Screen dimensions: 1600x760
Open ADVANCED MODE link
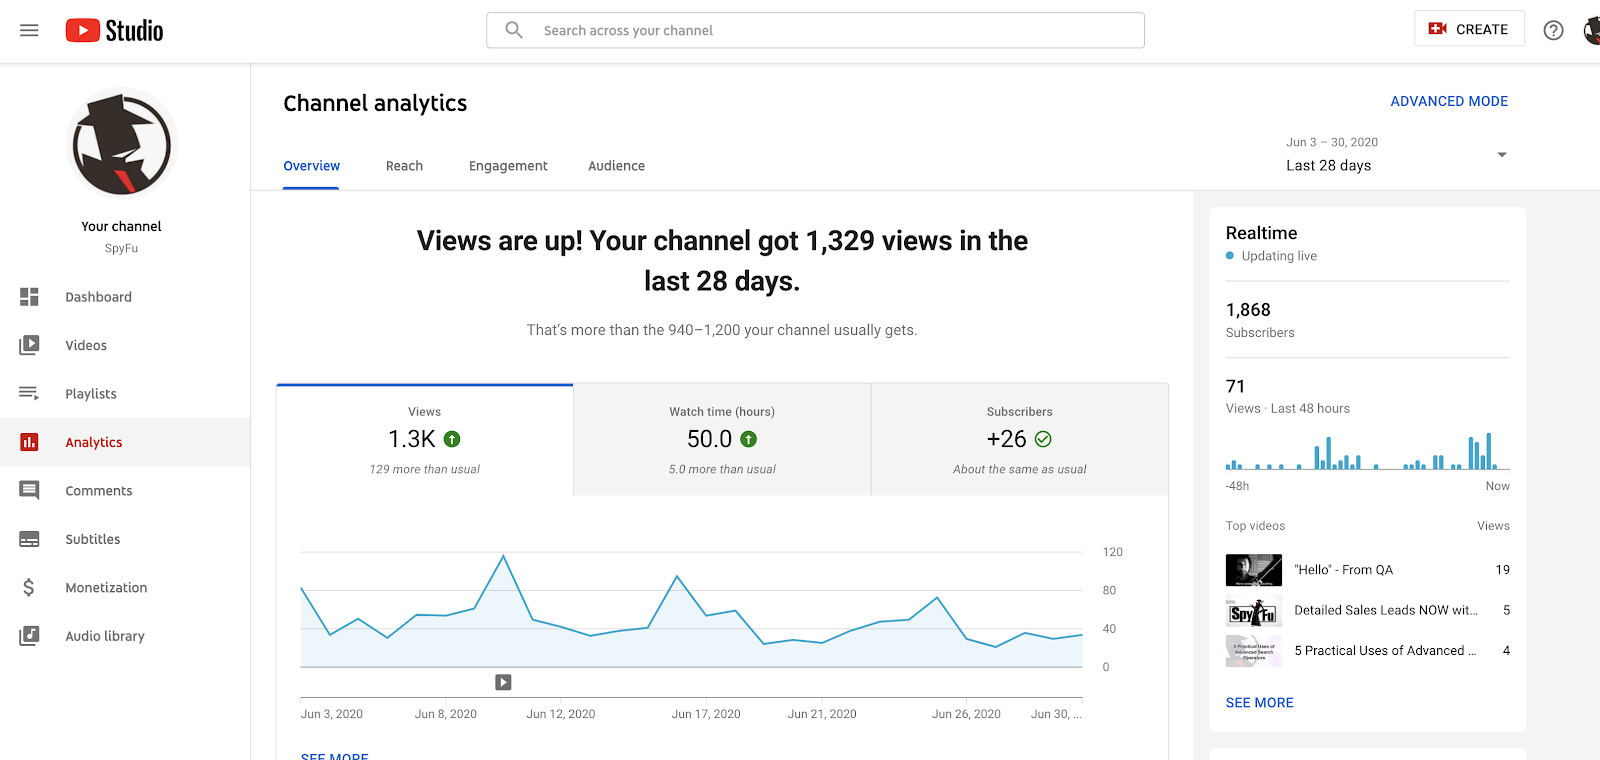[1449, 101]
